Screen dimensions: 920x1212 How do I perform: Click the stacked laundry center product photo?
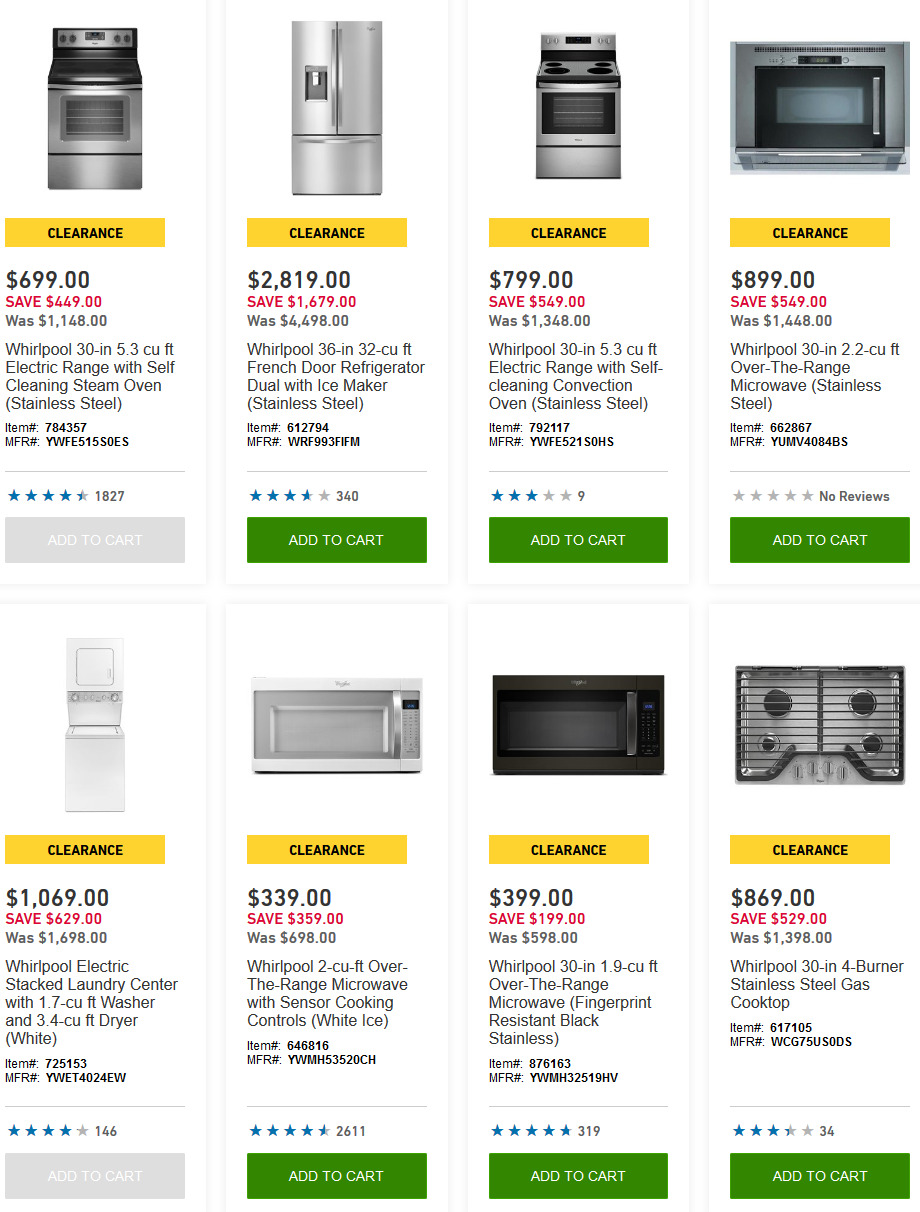pyautogui.click(x=95, y=724)
